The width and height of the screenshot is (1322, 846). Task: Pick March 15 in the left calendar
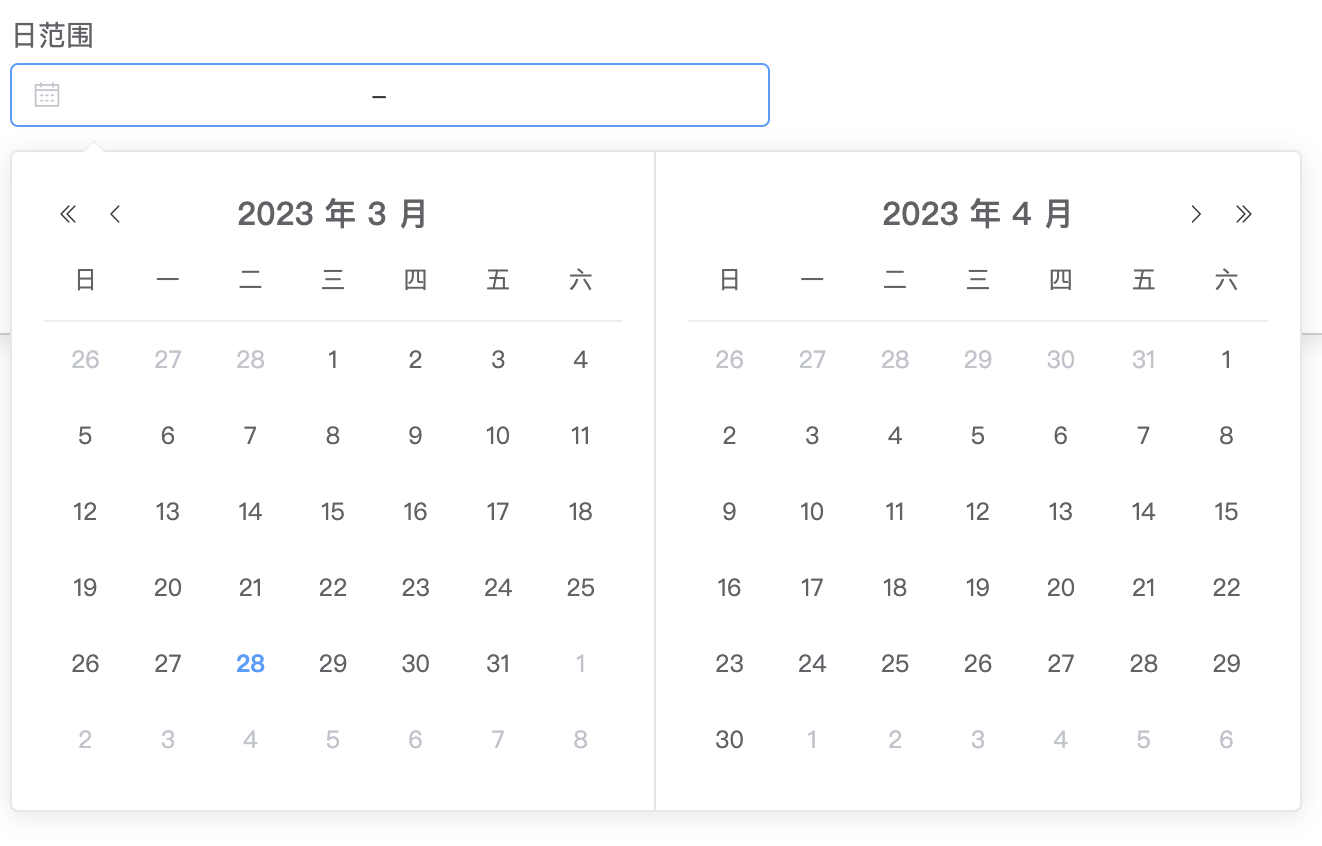point(333,512)
